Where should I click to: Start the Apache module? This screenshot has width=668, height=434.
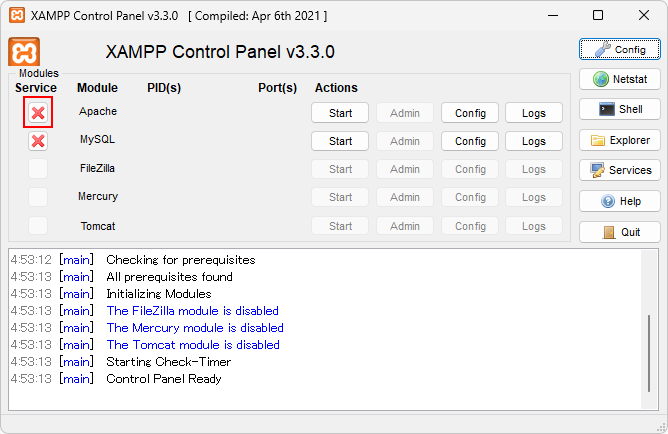tap(340, 113)
